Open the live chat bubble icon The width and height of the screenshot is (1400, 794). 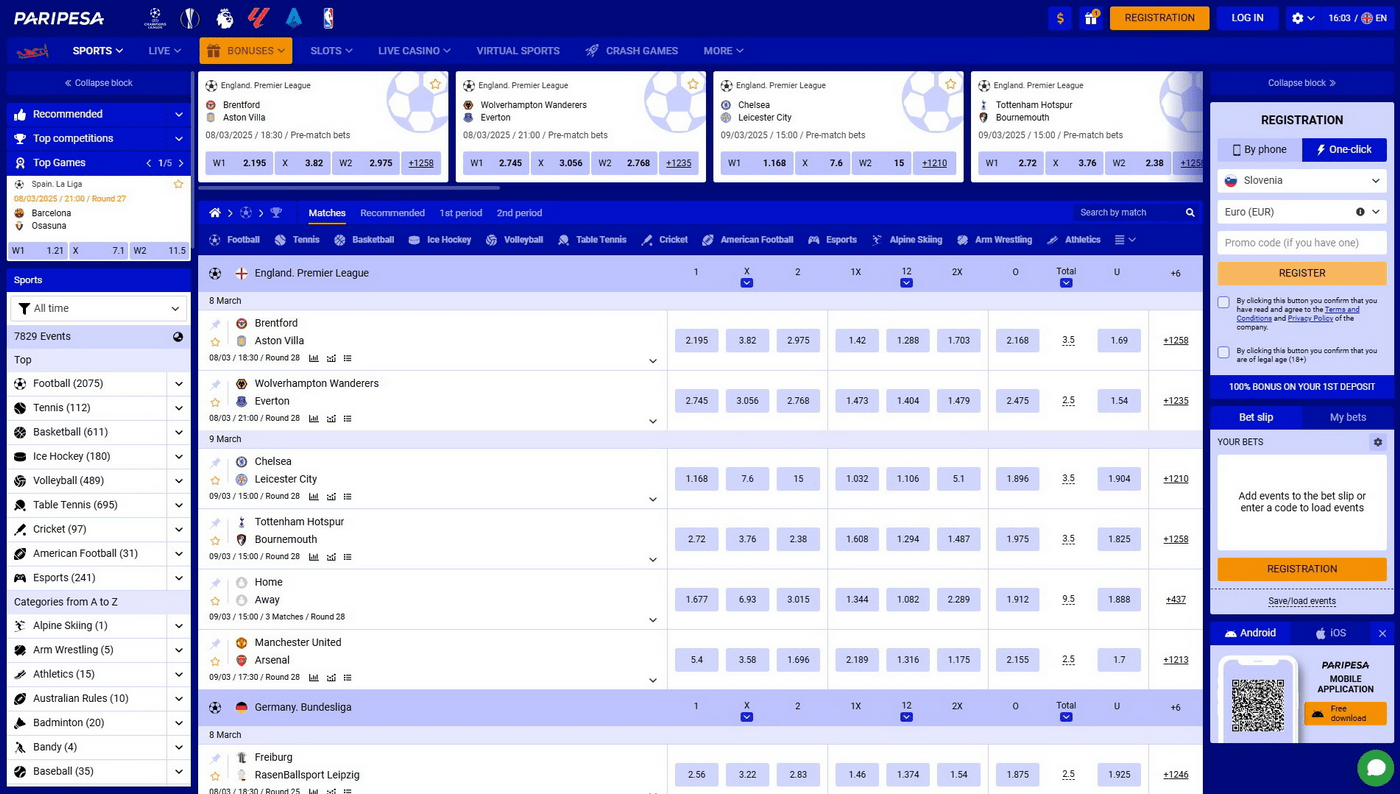click(1376, 768)
